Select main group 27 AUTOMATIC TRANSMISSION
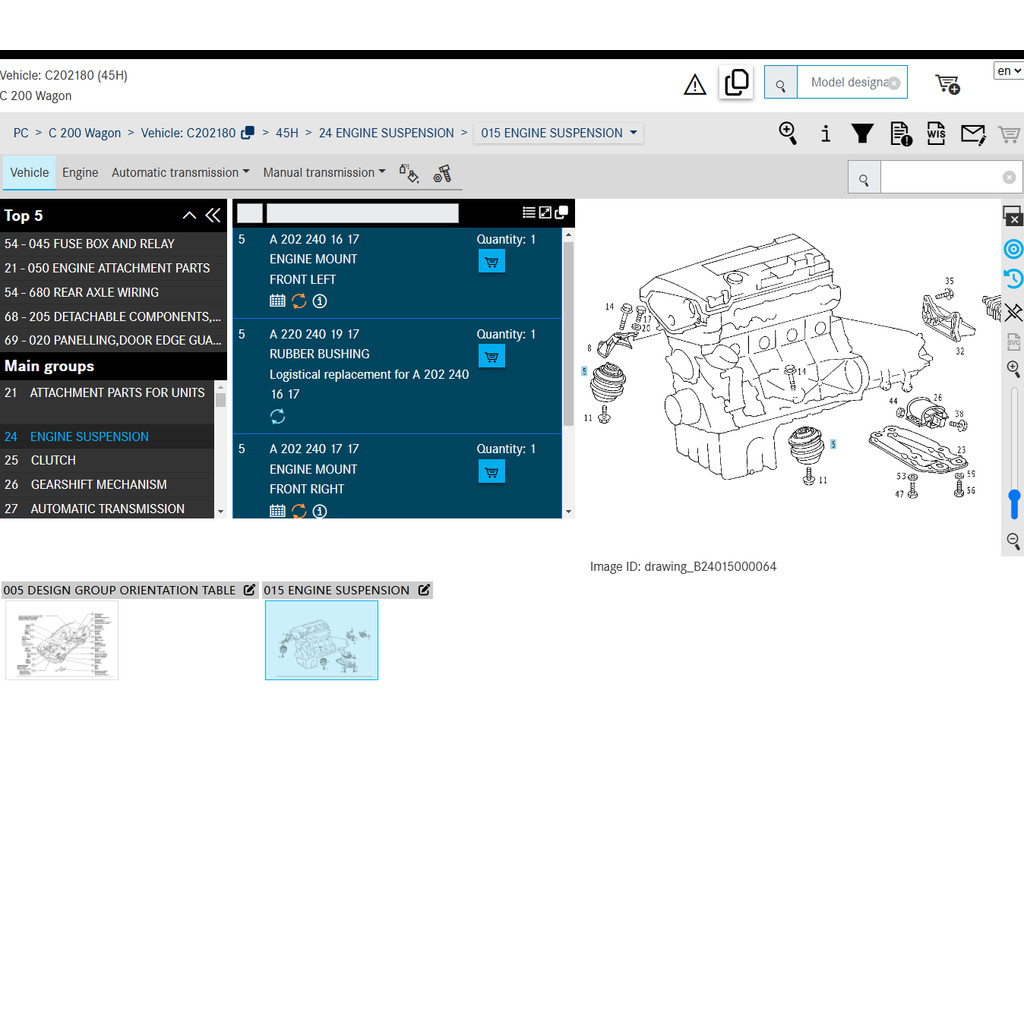The image size is (1024, 1024). pos(107,509)
